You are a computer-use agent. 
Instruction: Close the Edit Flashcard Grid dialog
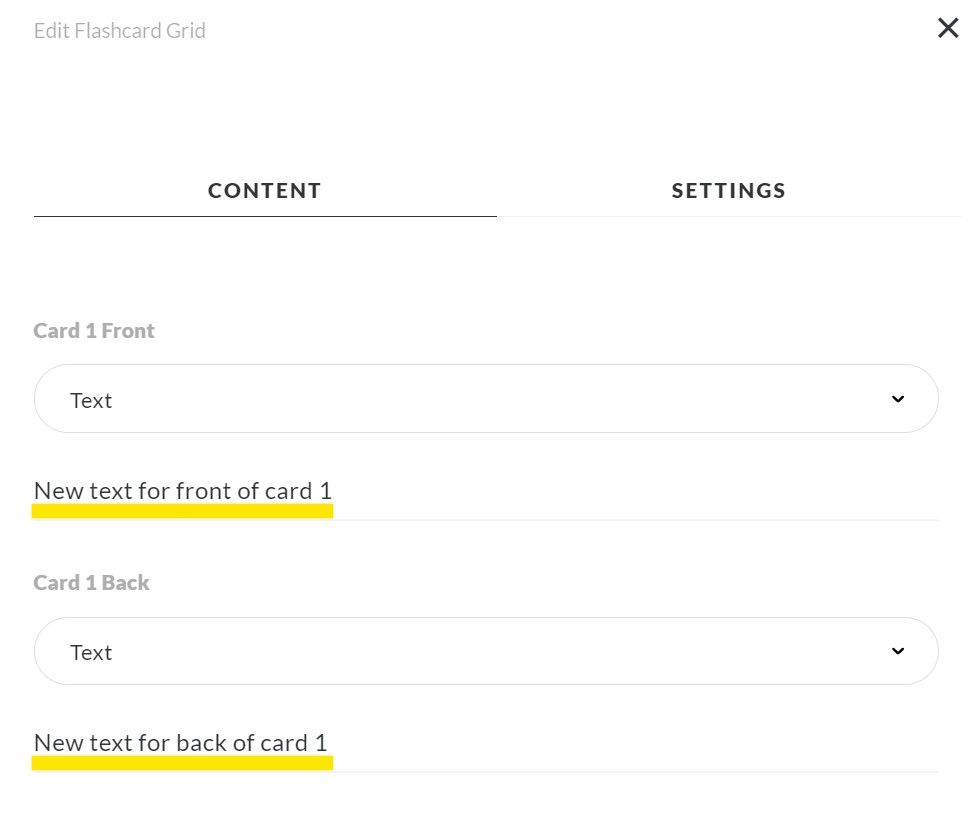point(947,28)
